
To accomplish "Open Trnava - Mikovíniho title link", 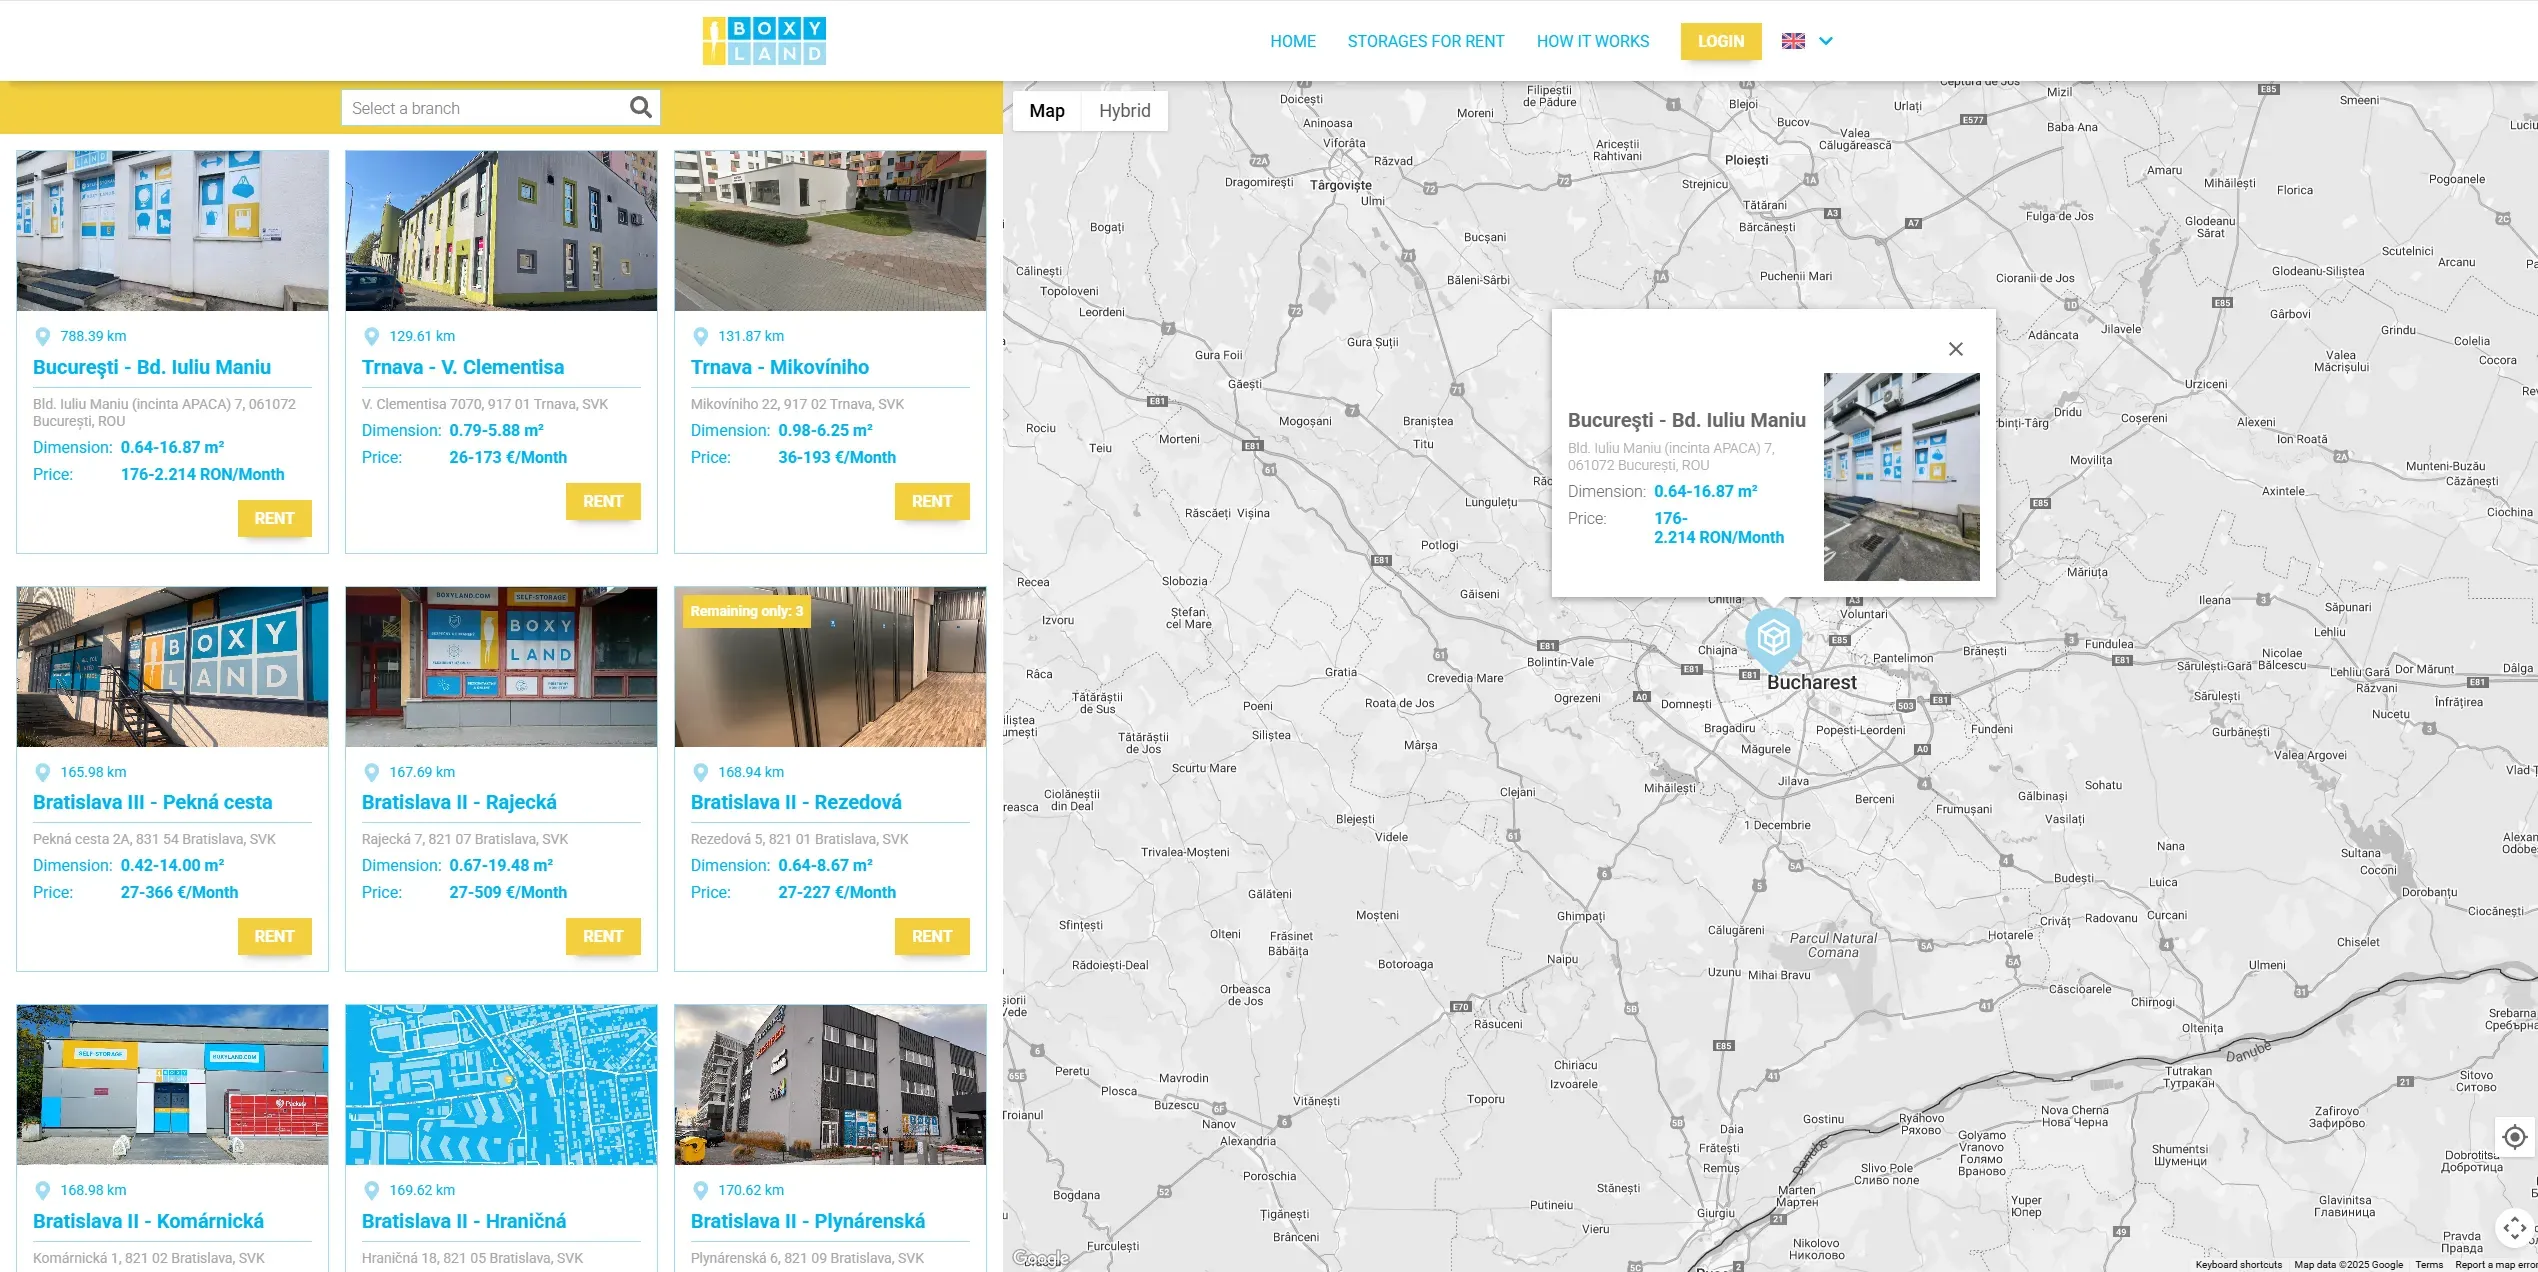I will tap(780, 367).
